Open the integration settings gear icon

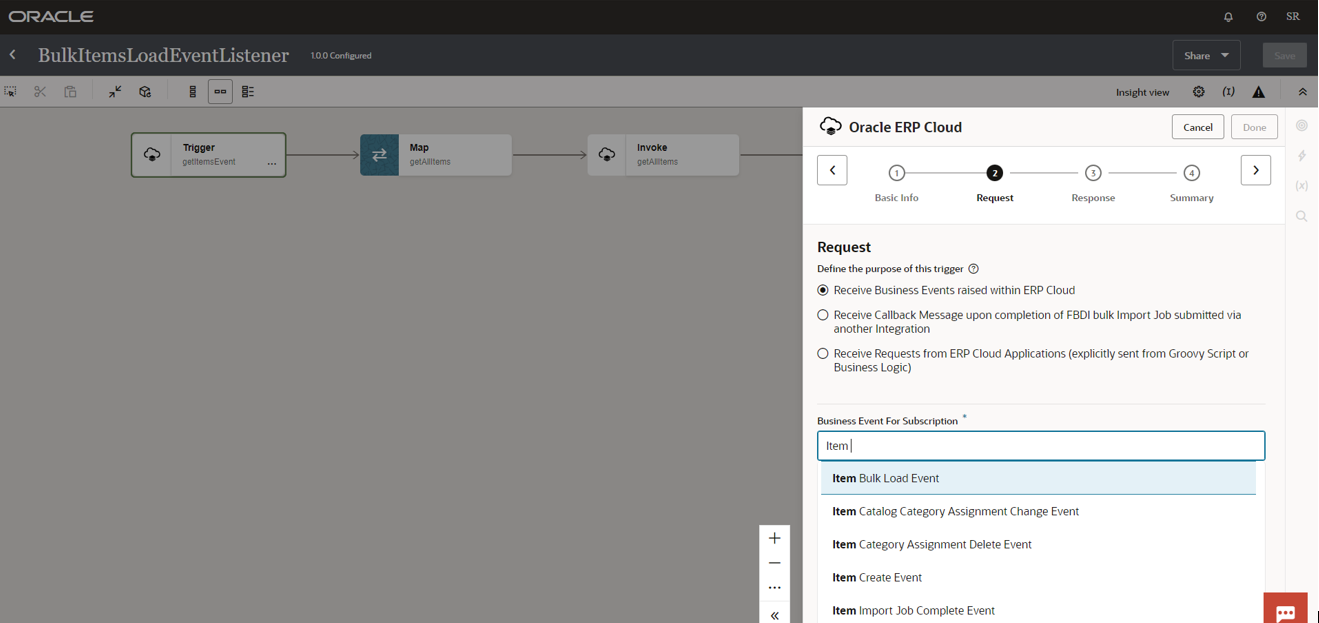pyautogui.click(x=1198, y=92)
